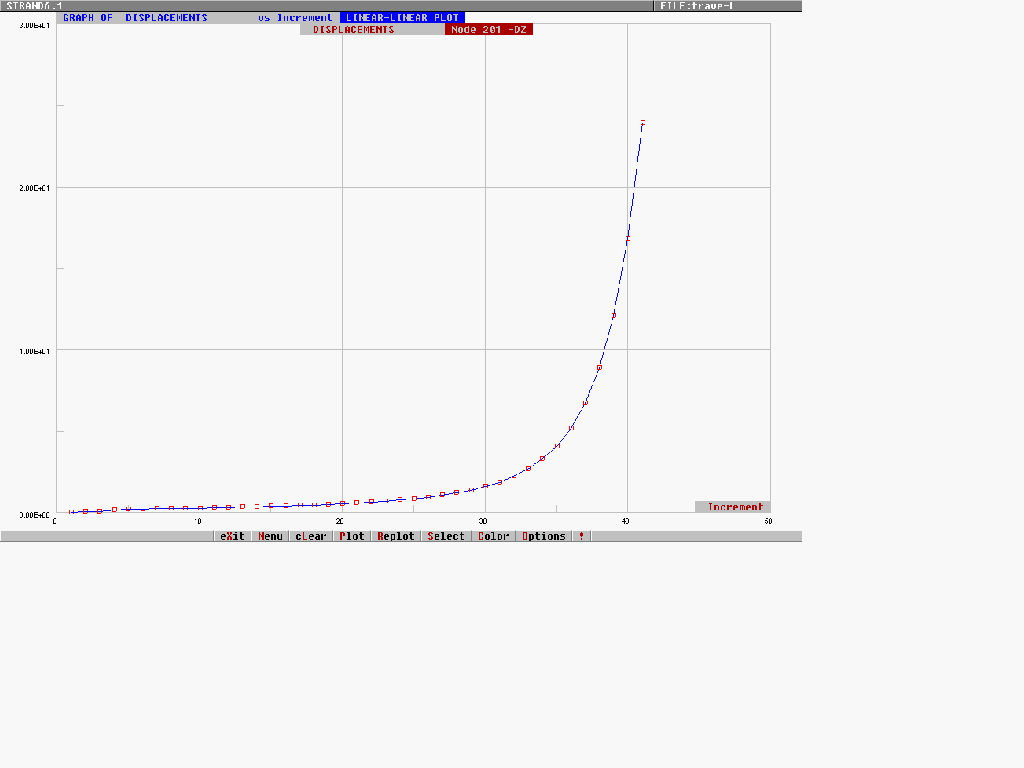Click the x-axis tick label 50
Image resolution: width=1024 pixels, height=768 pixels.
click(x=768, y=521)
